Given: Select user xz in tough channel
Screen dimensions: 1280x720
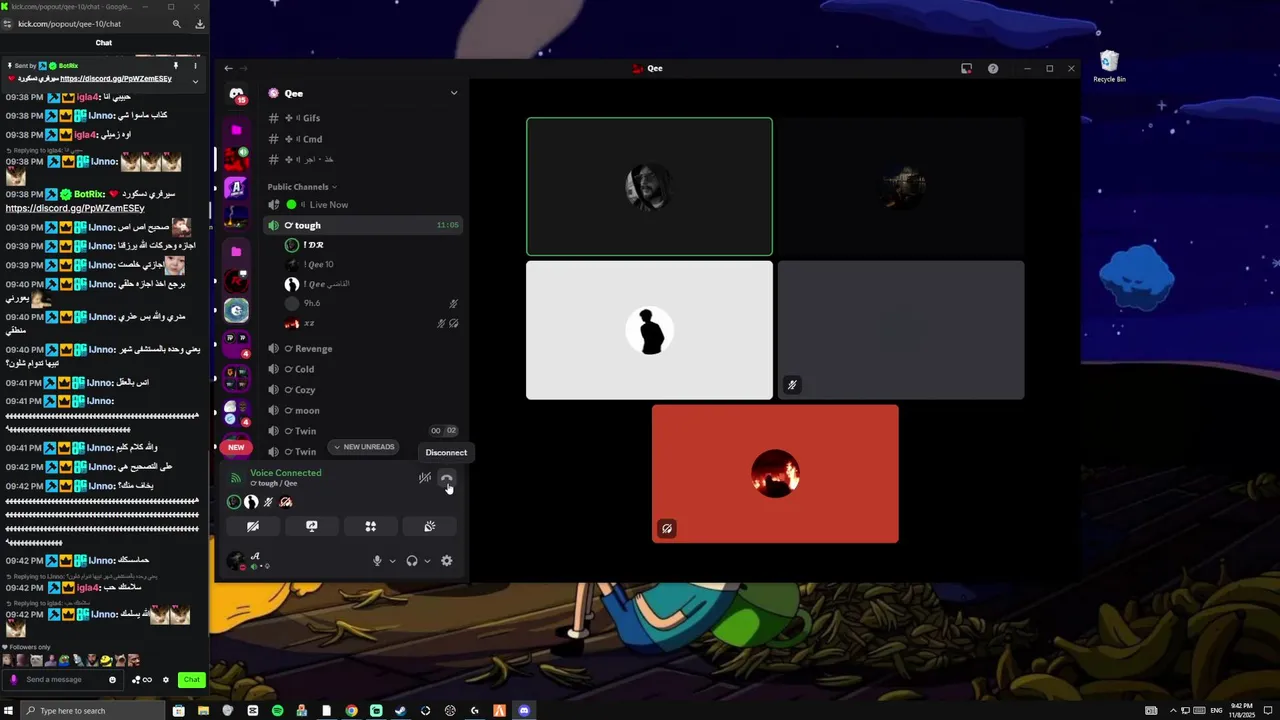Looking at the screenshot, I should click(x=370, y=323).
